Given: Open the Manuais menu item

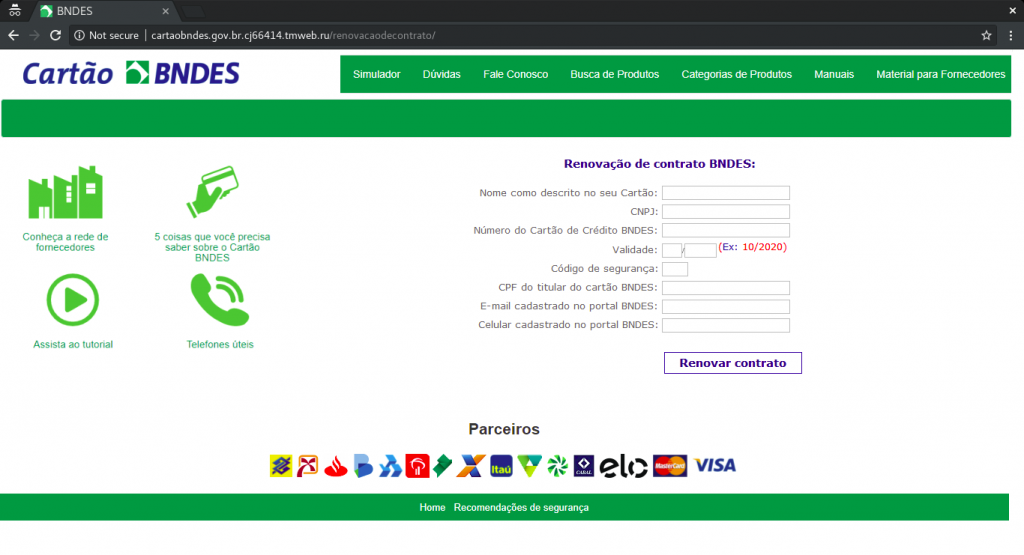Looking at the screenshot, I should (x=833, y=74).
